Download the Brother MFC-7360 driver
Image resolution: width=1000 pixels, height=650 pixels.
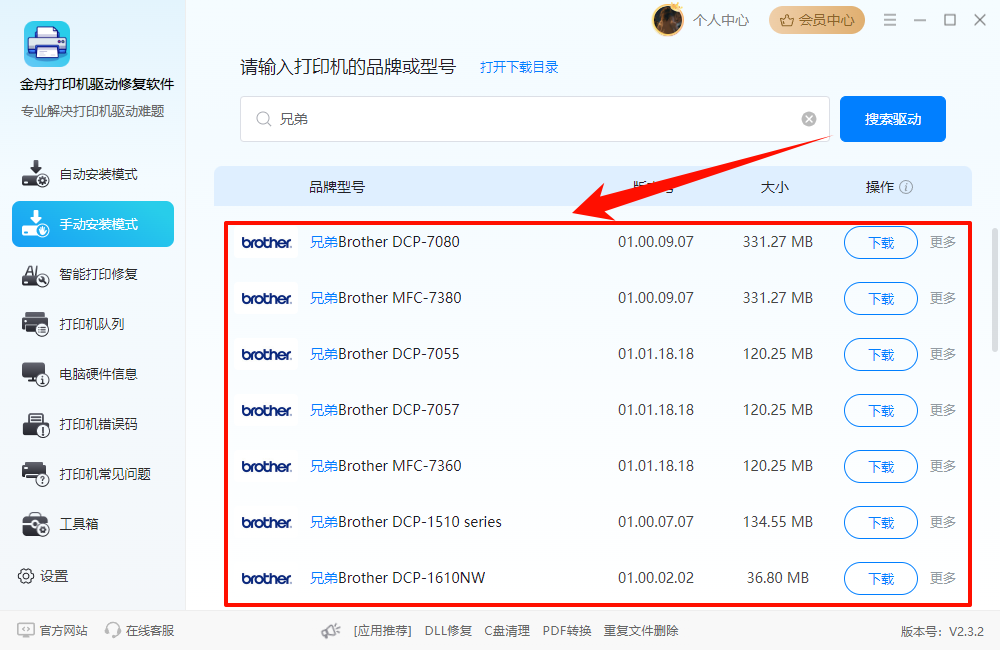pyautogui.click(x=881, y=466)
